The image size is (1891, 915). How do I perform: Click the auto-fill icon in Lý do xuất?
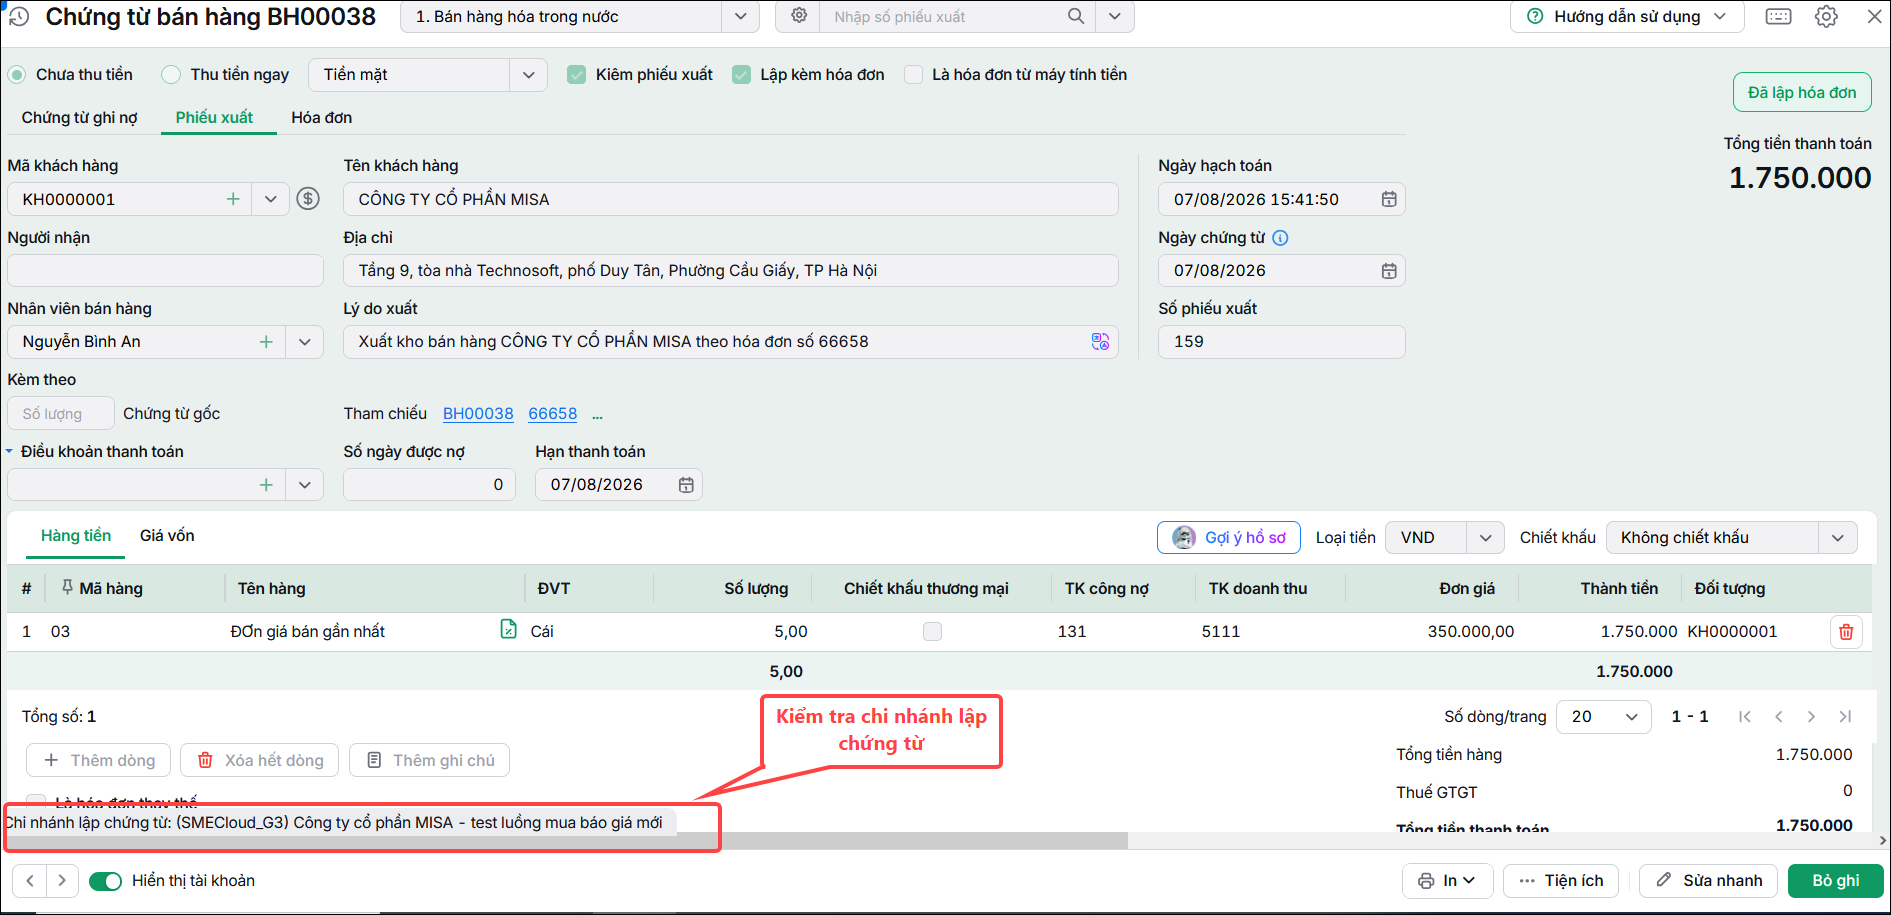pyautogui.click(x=1101, y=342)
